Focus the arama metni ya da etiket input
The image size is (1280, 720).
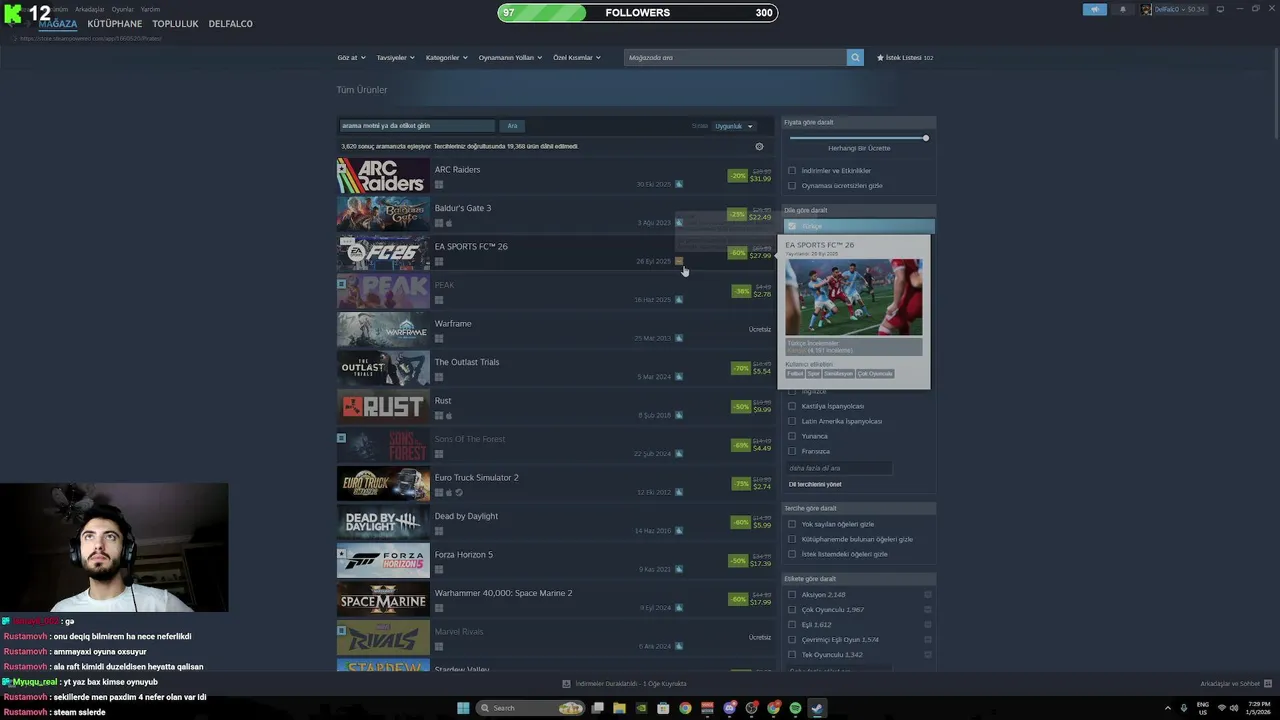(x=417, y=126)
